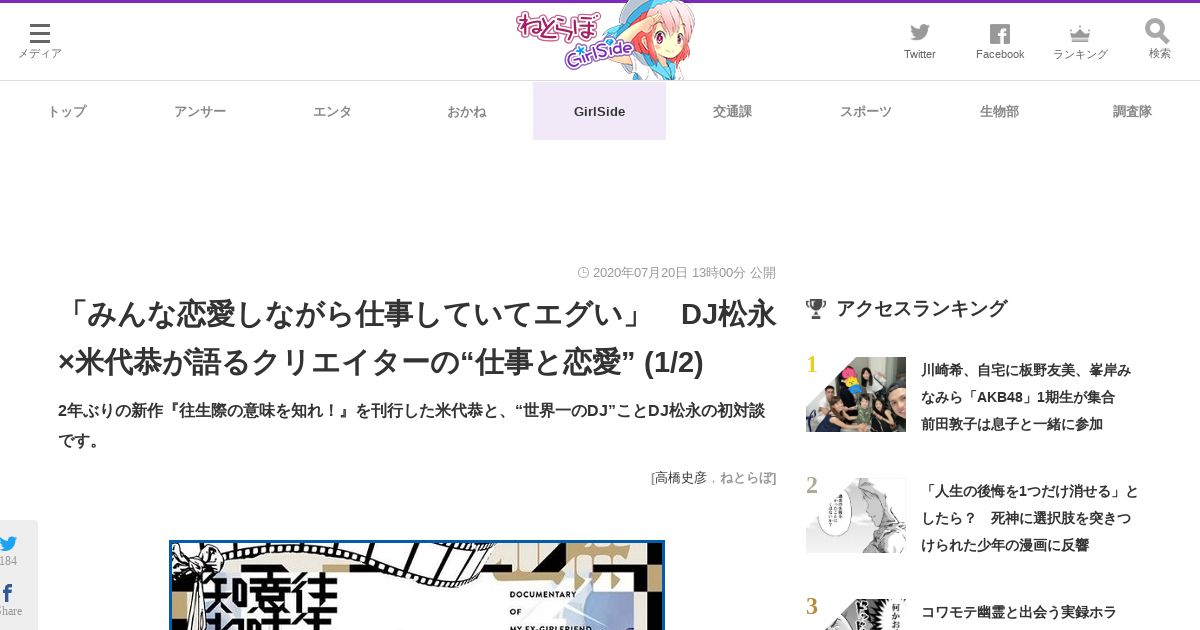Switch to the おかね tab
This screenshot has width=1200, height=630.
(x=466, y=111)
